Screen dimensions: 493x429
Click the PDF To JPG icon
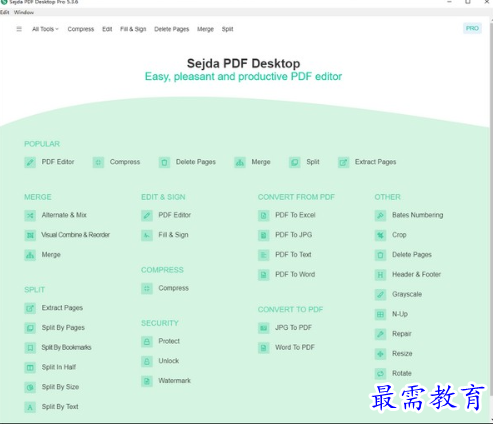[x=264, y=235]
